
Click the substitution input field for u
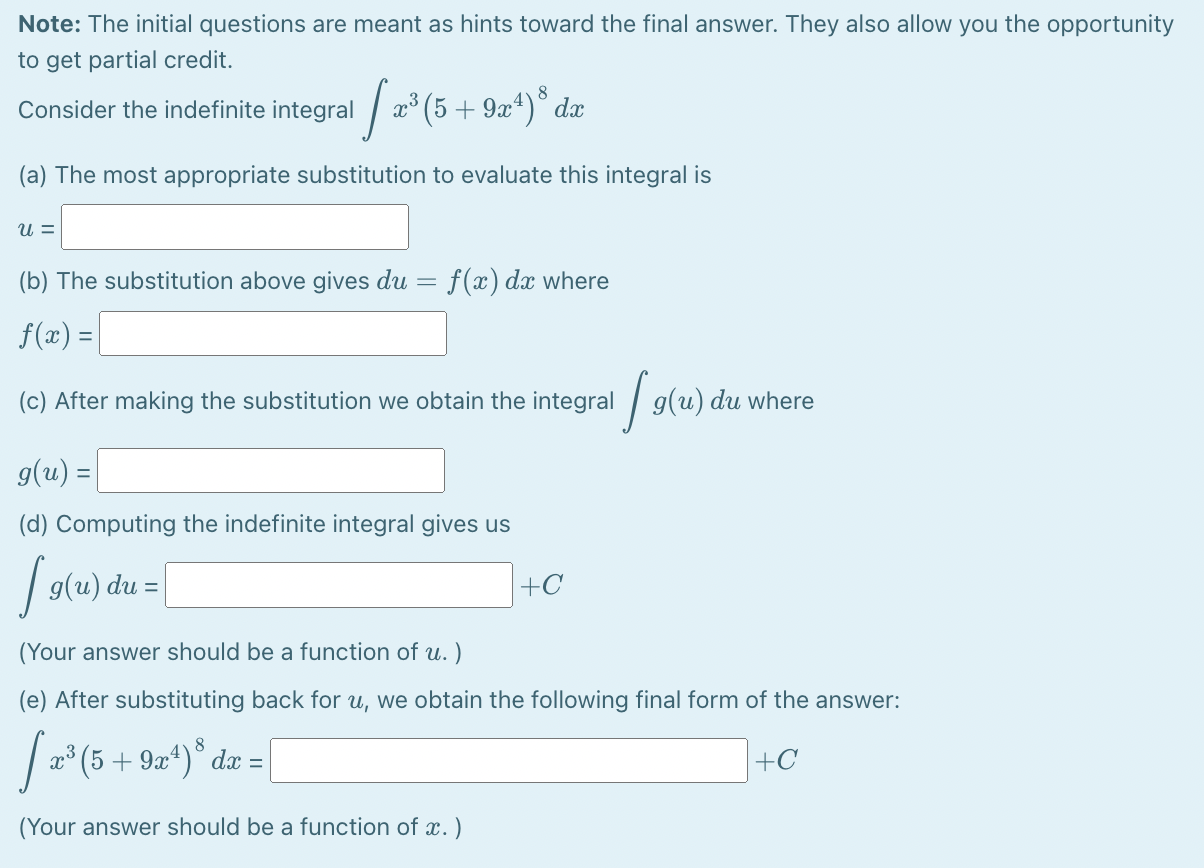pos(234,227)
